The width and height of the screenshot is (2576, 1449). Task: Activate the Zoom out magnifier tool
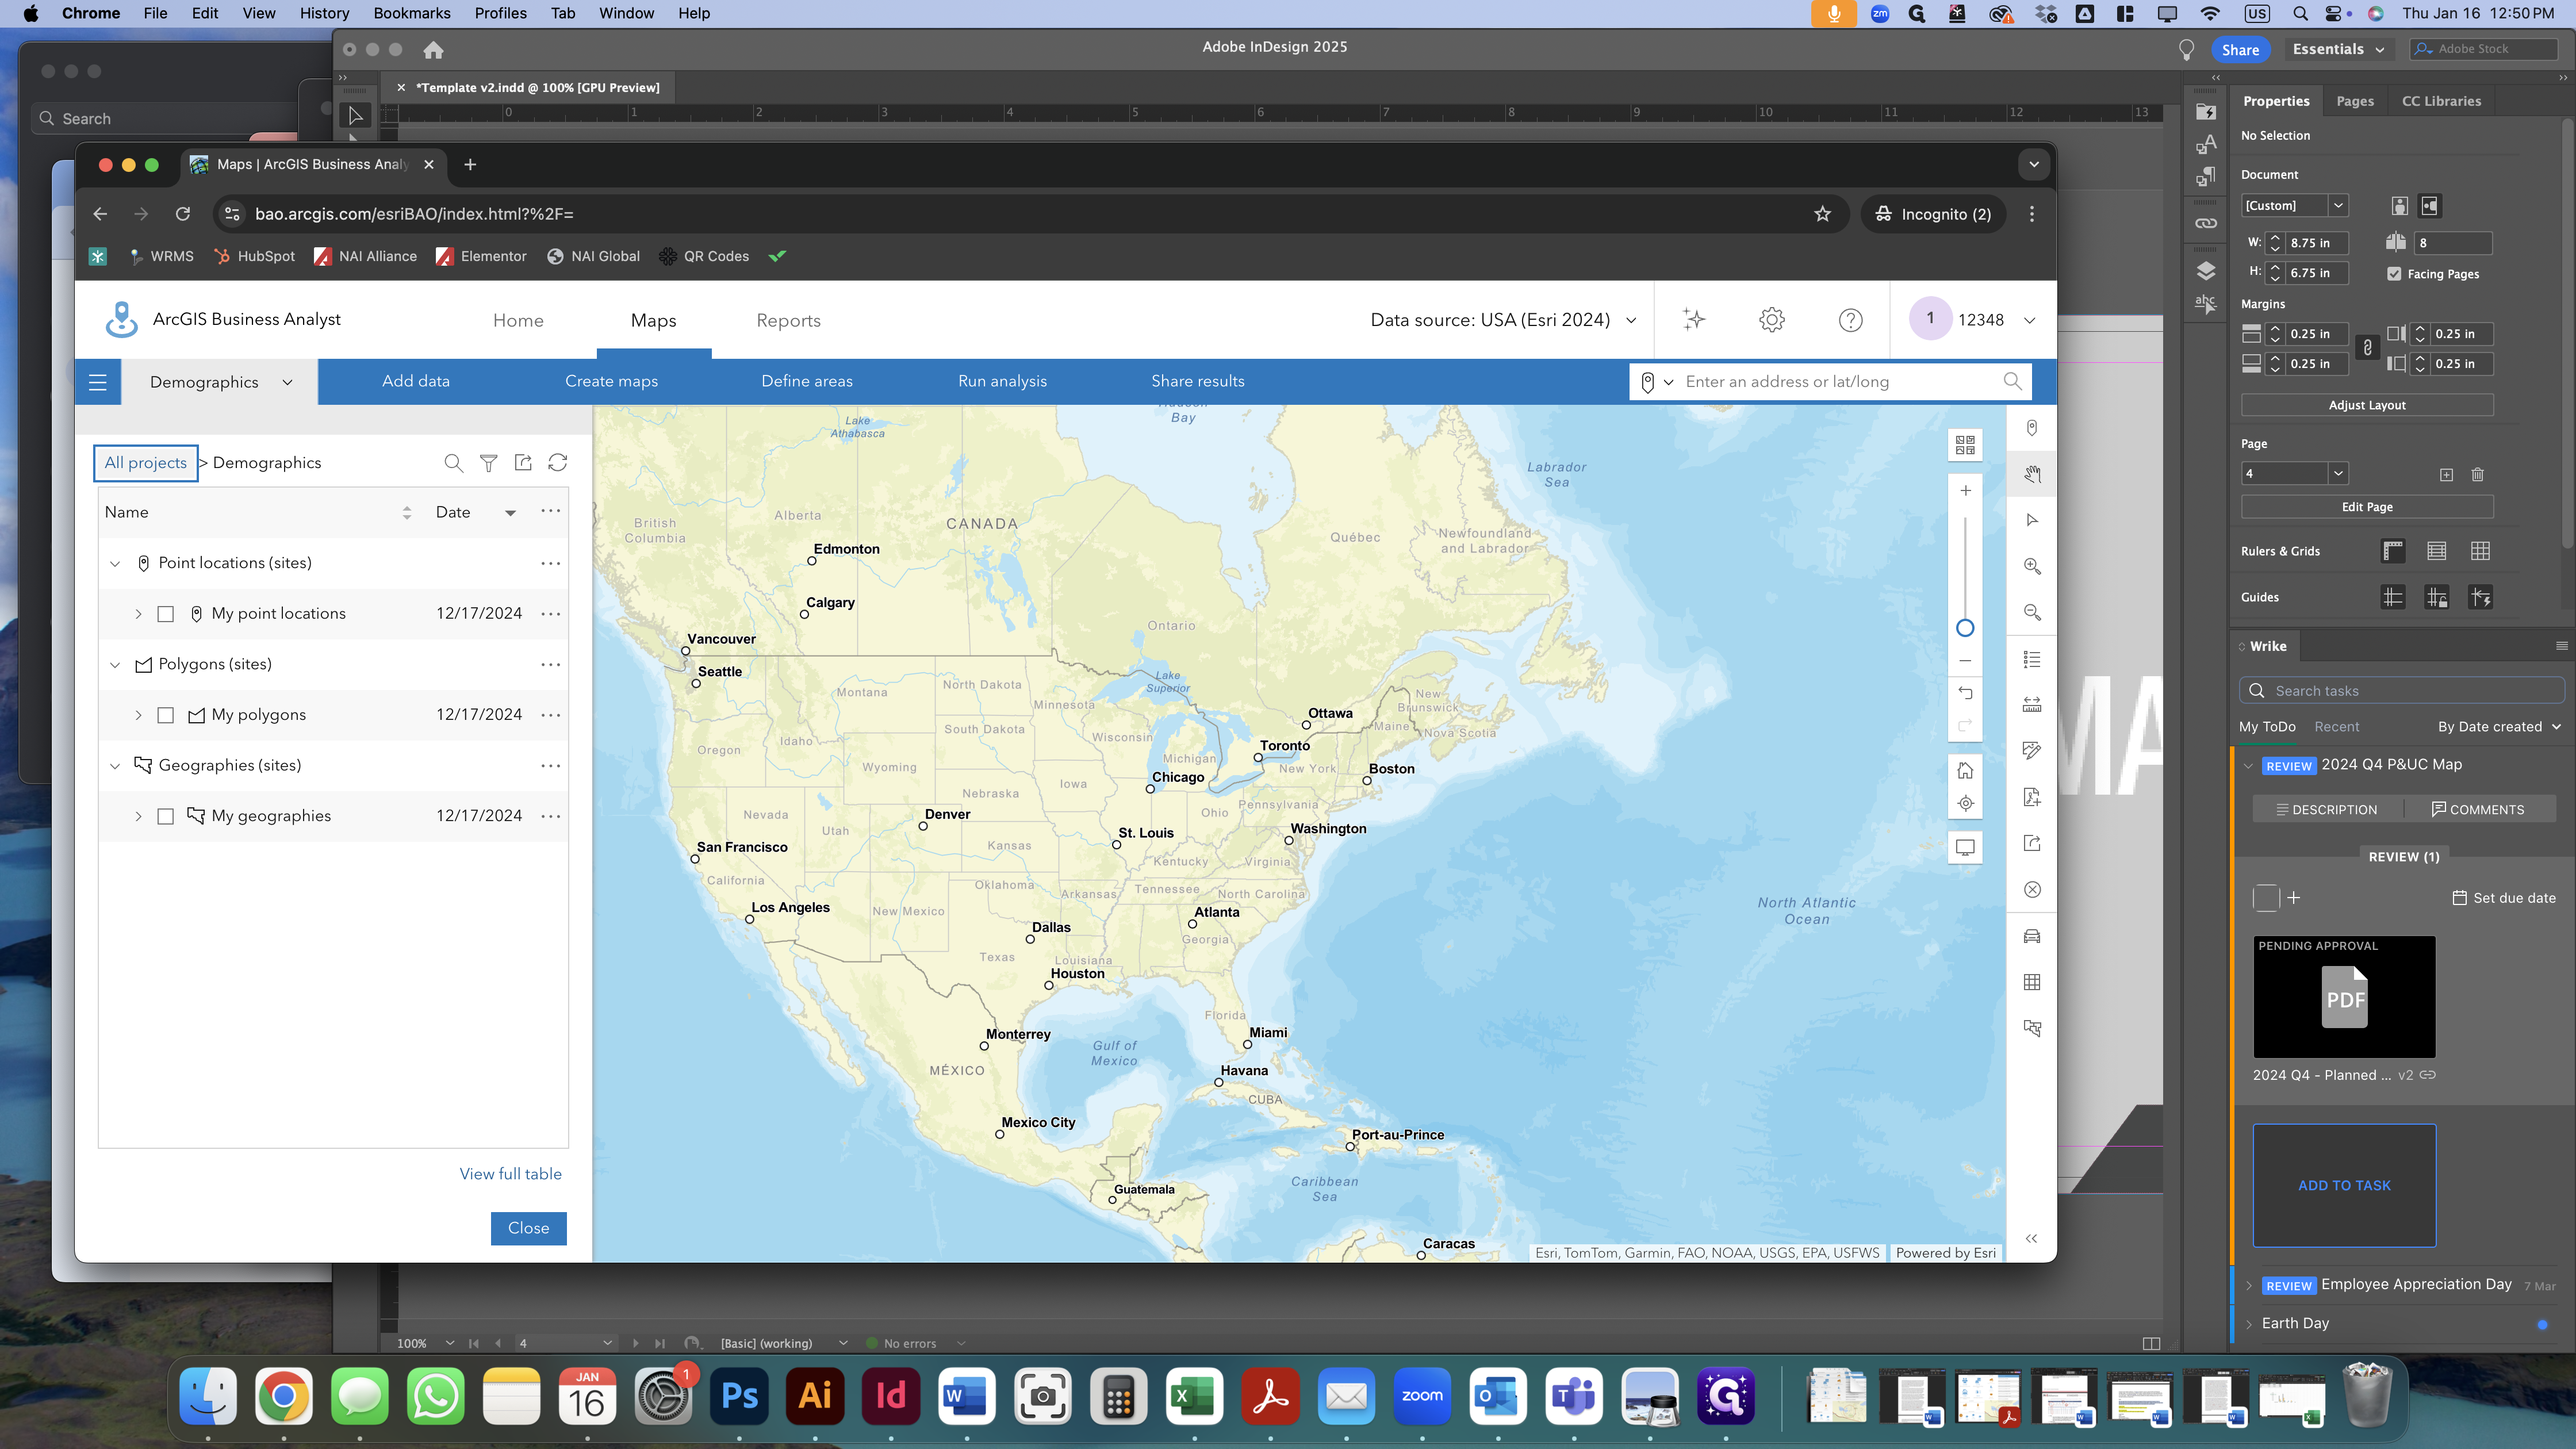2032,612
